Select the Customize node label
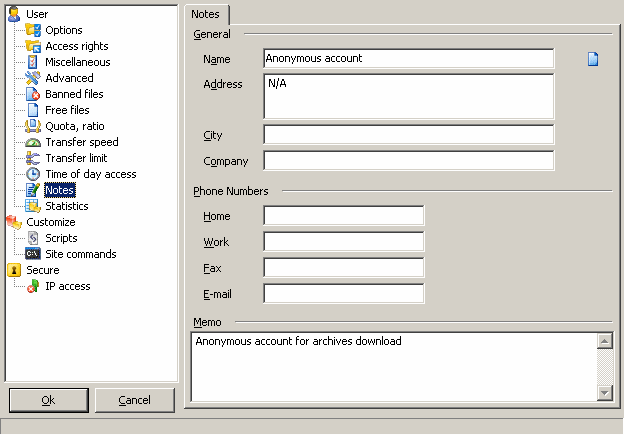This screenshot has height=435, width=624. 51,222
